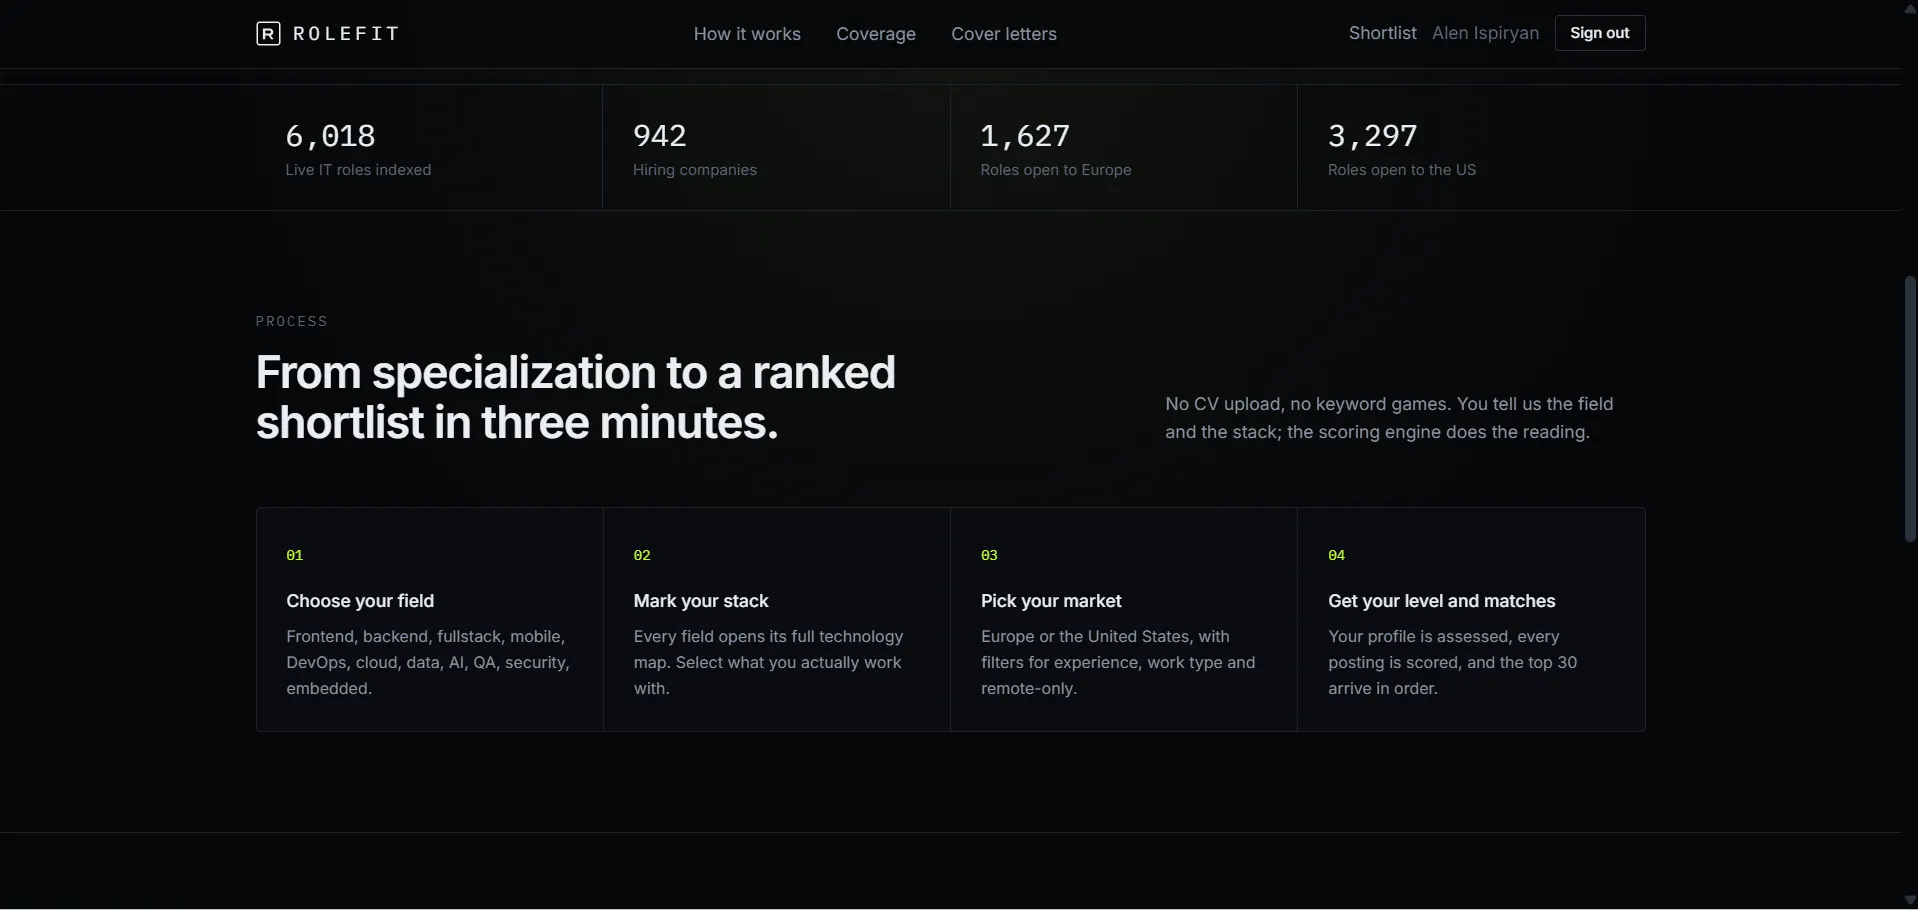This screenshot has width=1918, height=910.
Task: Click step number 03
Action: coord(989,555)
